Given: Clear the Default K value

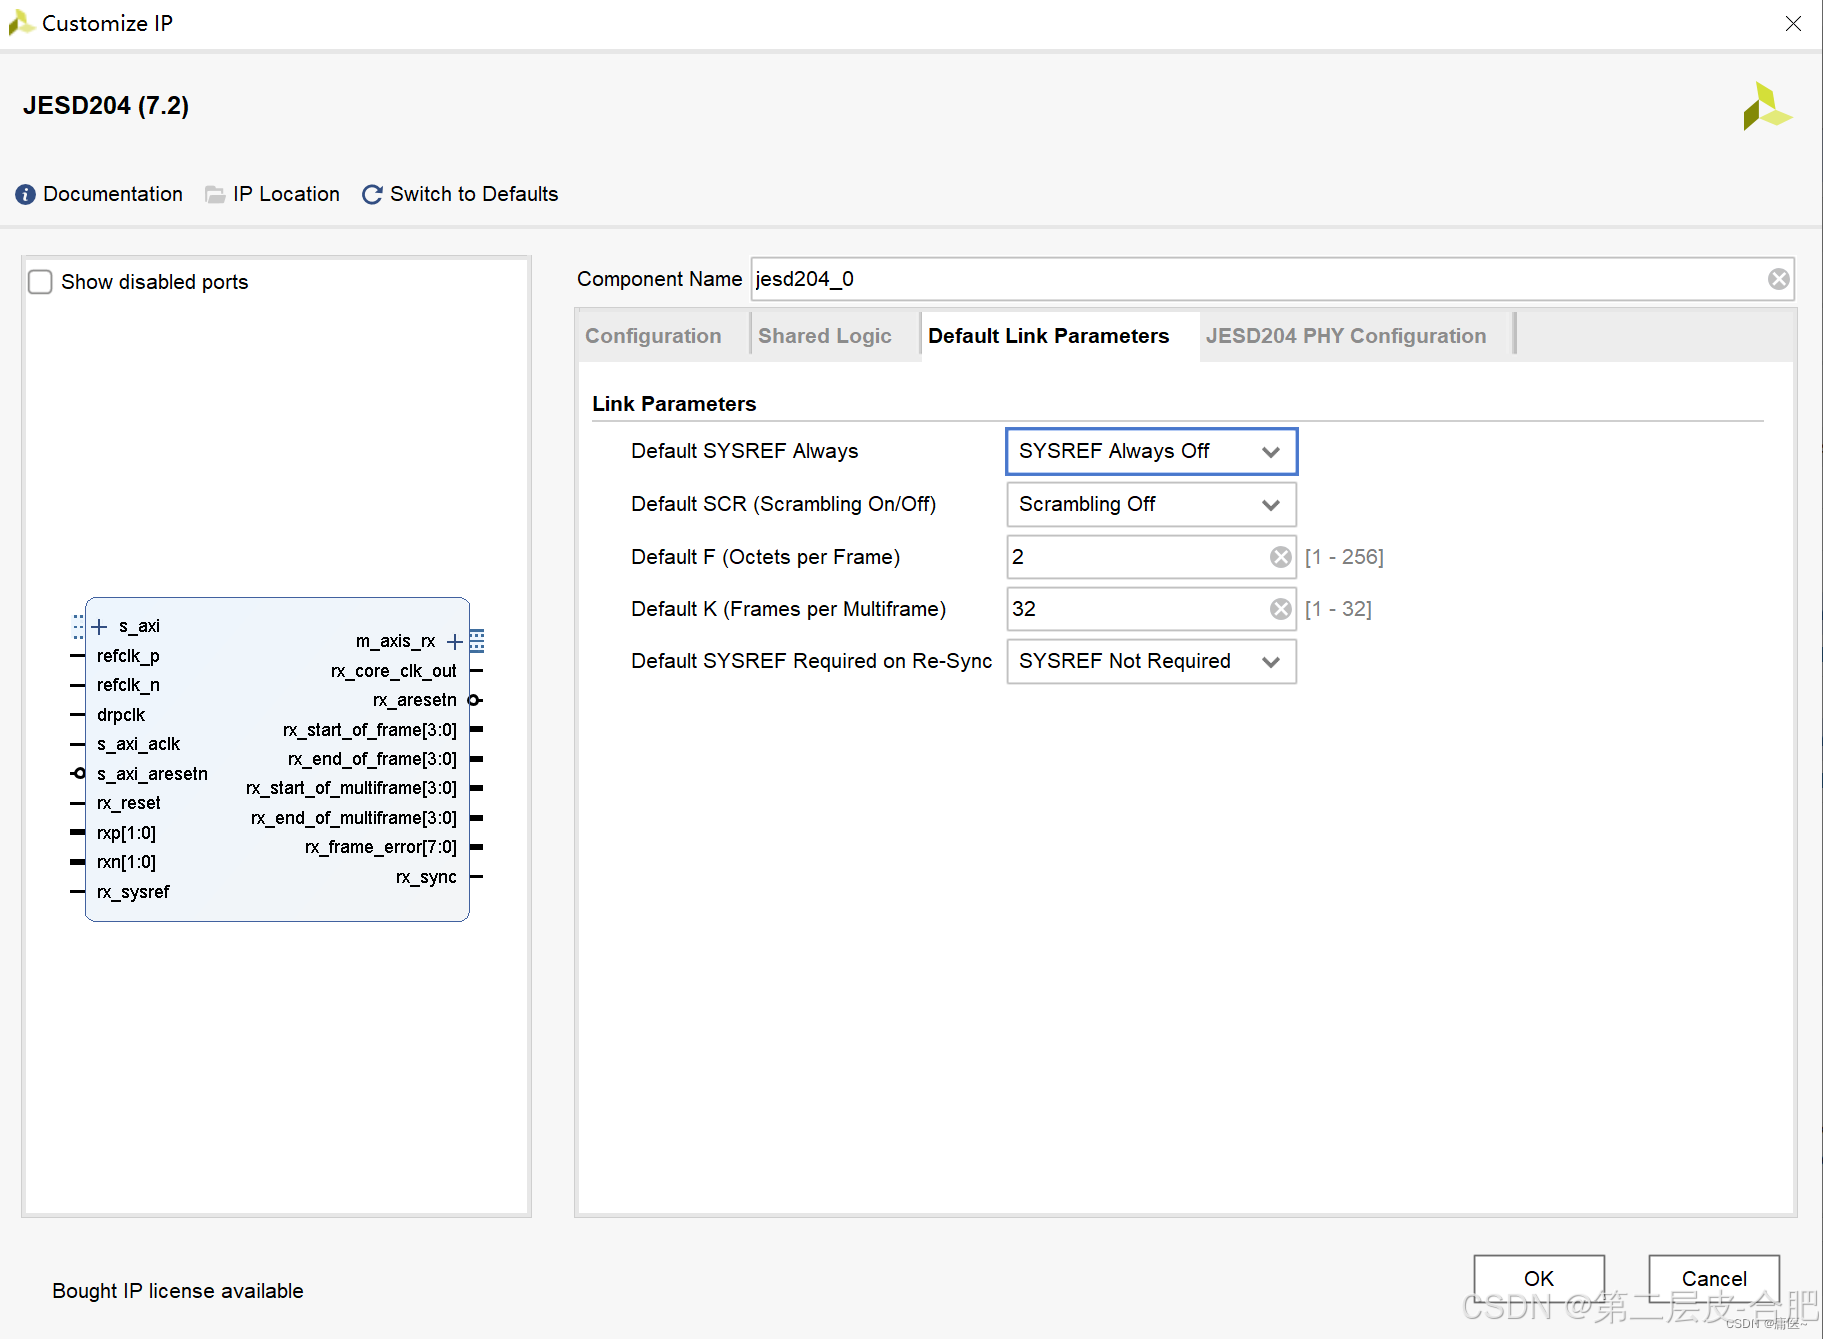Looking at the screenshot, I should 1280,609.
